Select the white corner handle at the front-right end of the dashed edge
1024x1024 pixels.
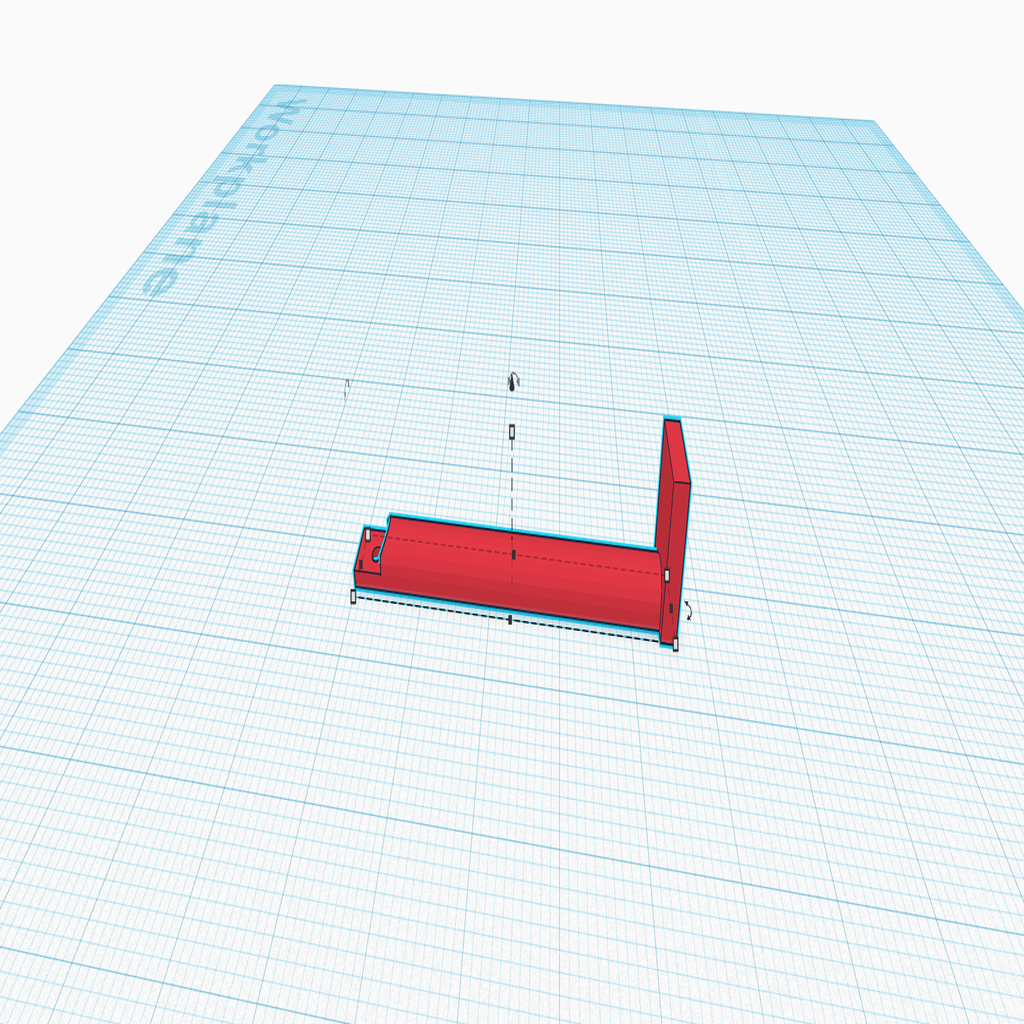[675, 645]
